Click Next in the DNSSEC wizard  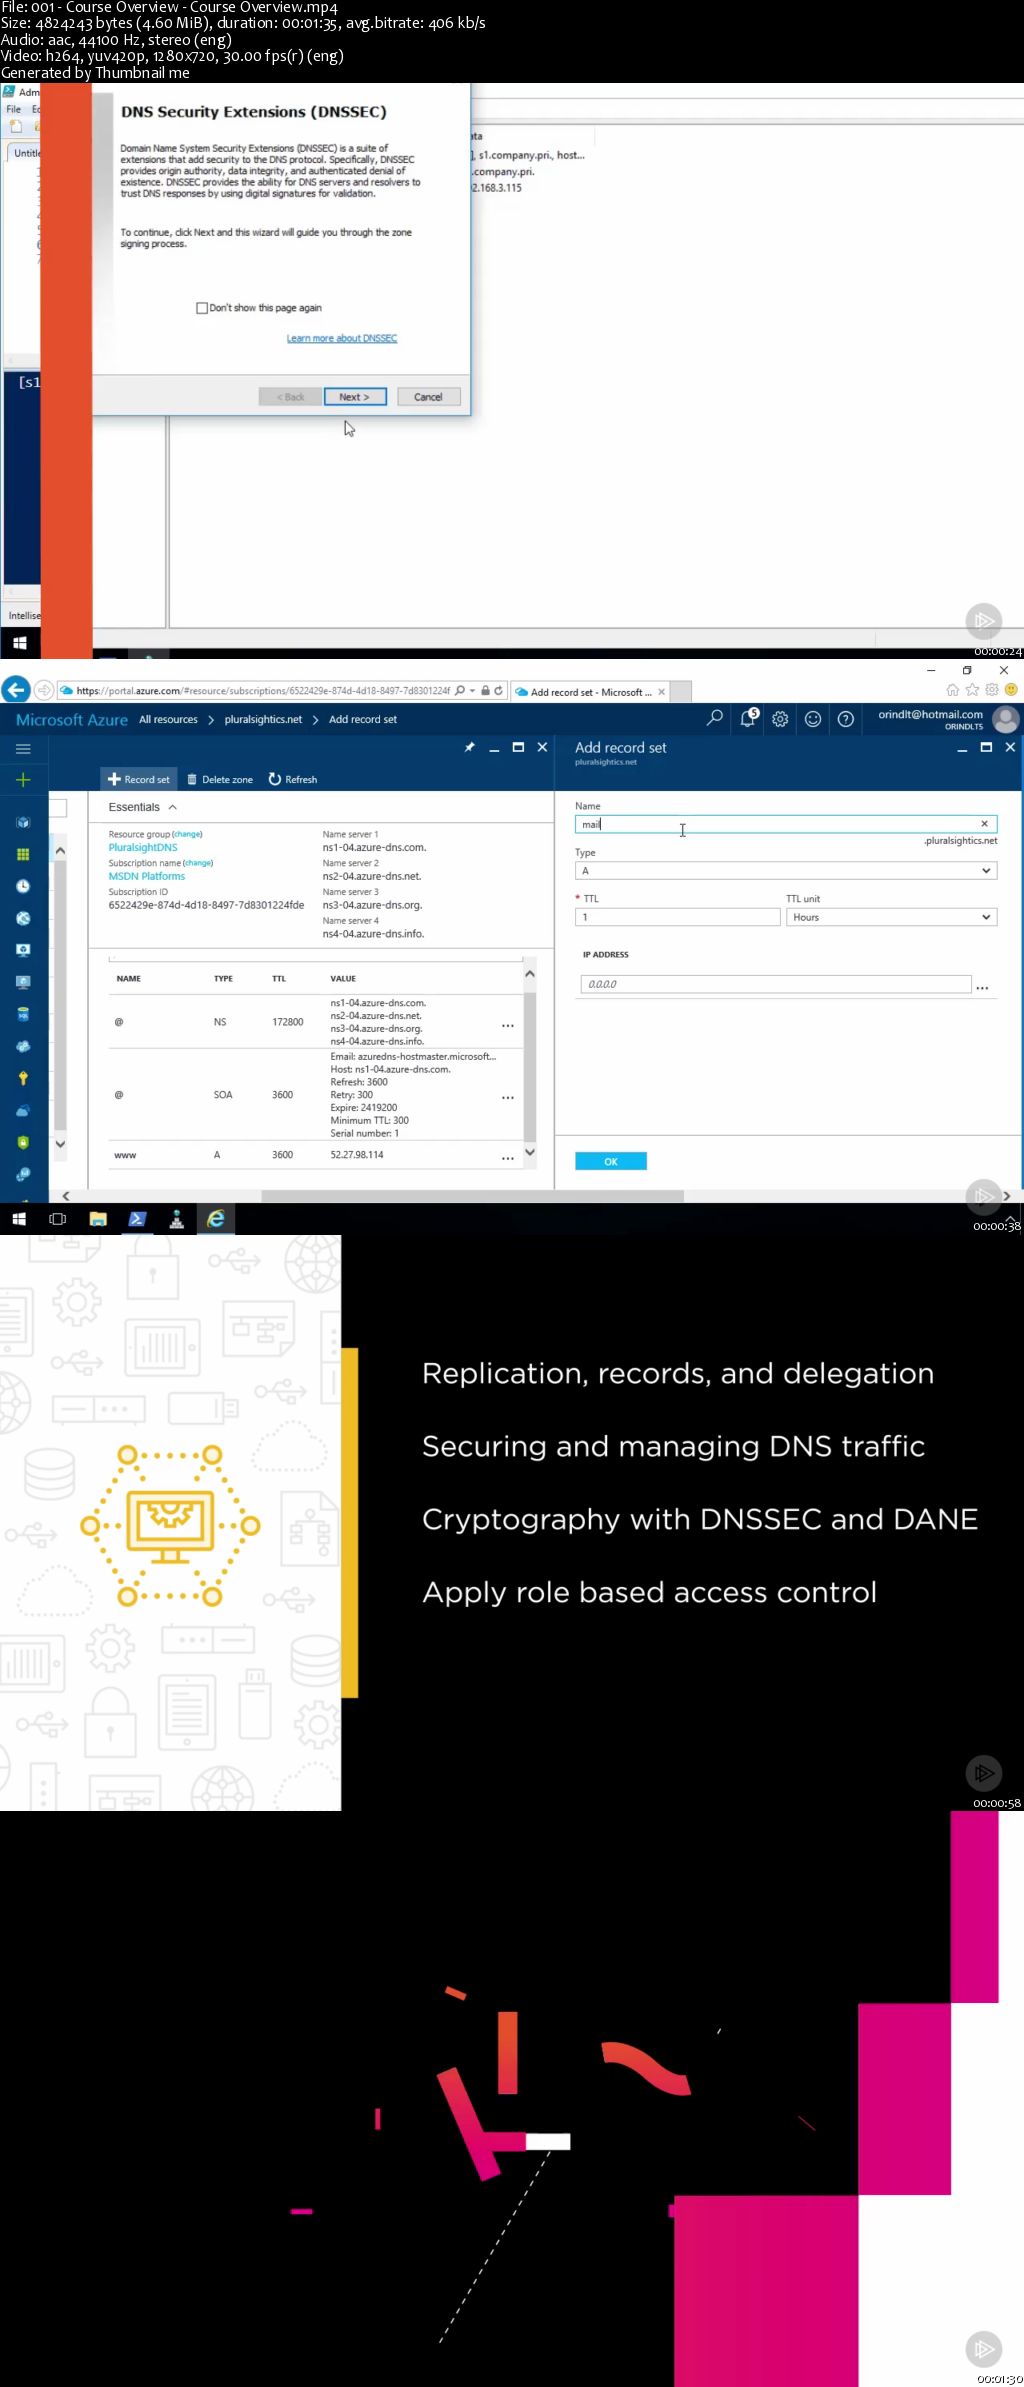pyautogui.click(x=355, y=397)
